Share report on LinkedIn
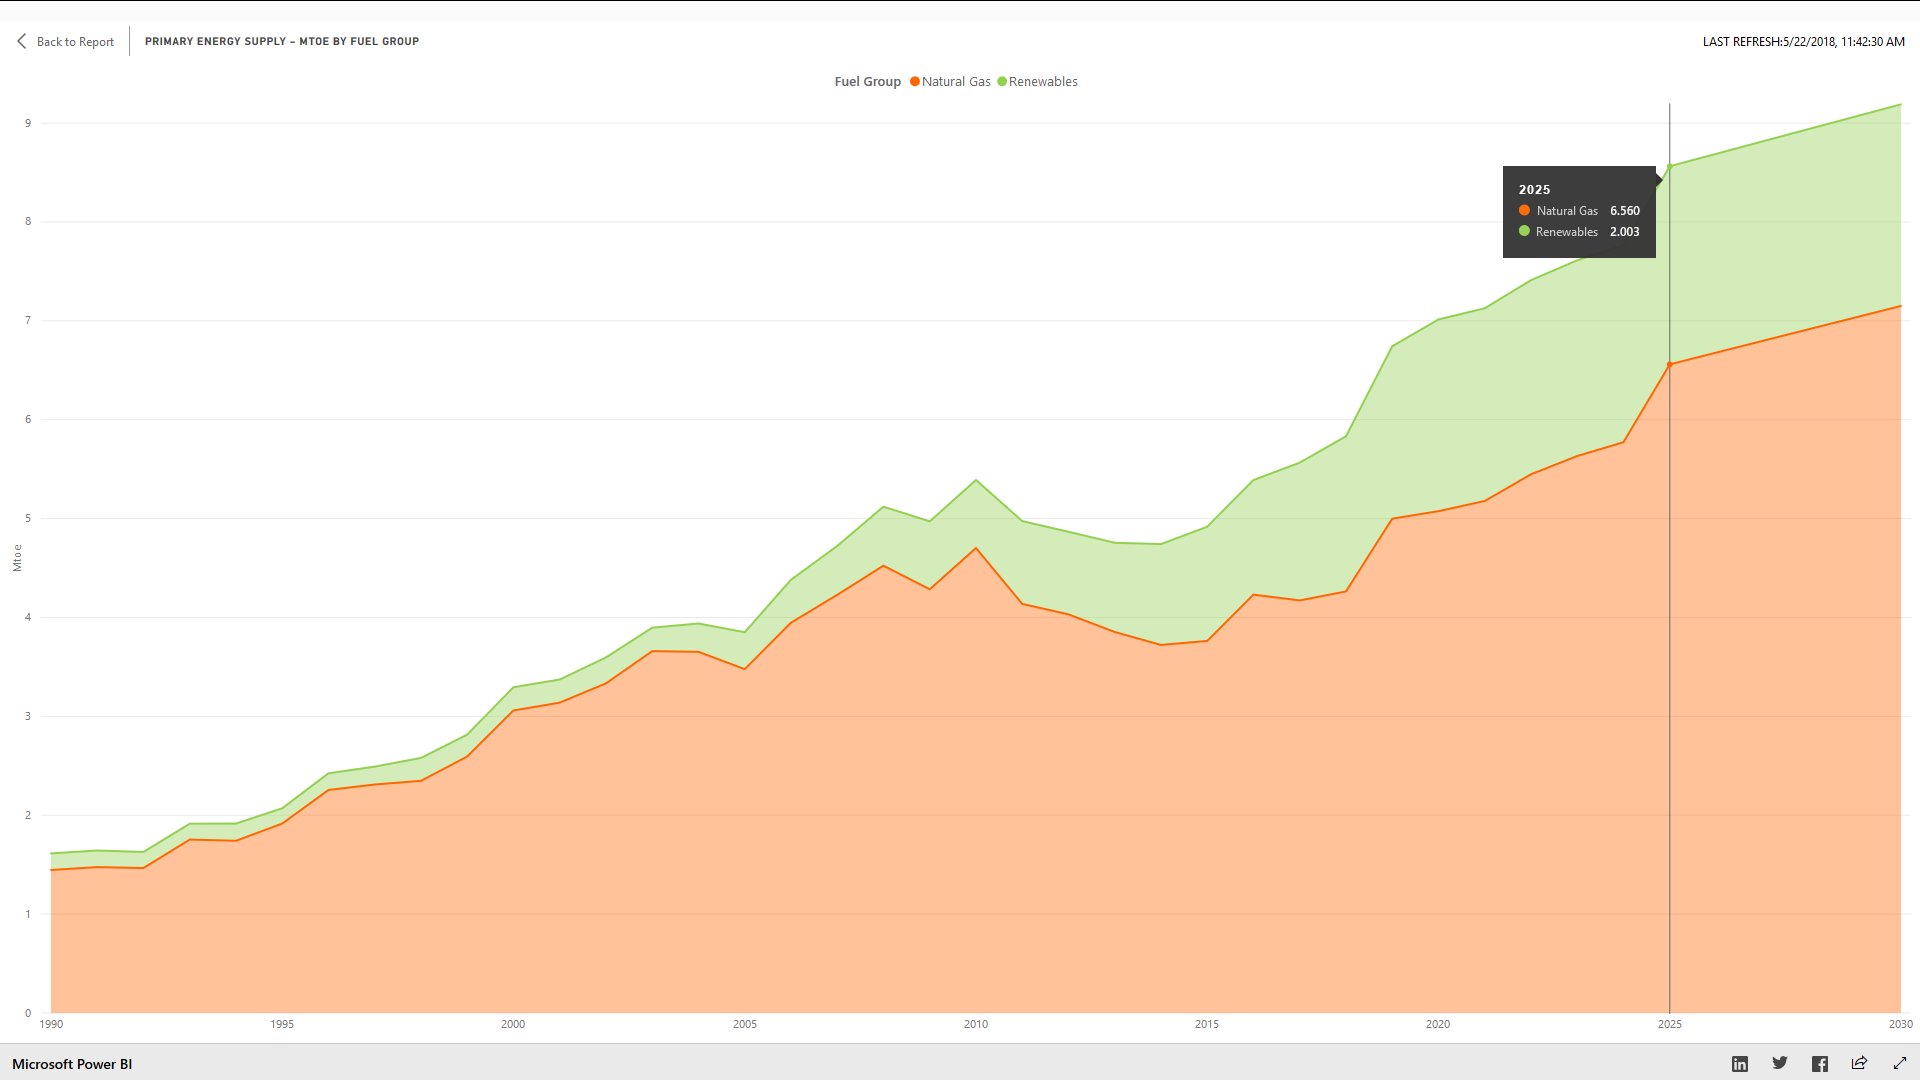The image size is (1920, 1080). 1740,1064
